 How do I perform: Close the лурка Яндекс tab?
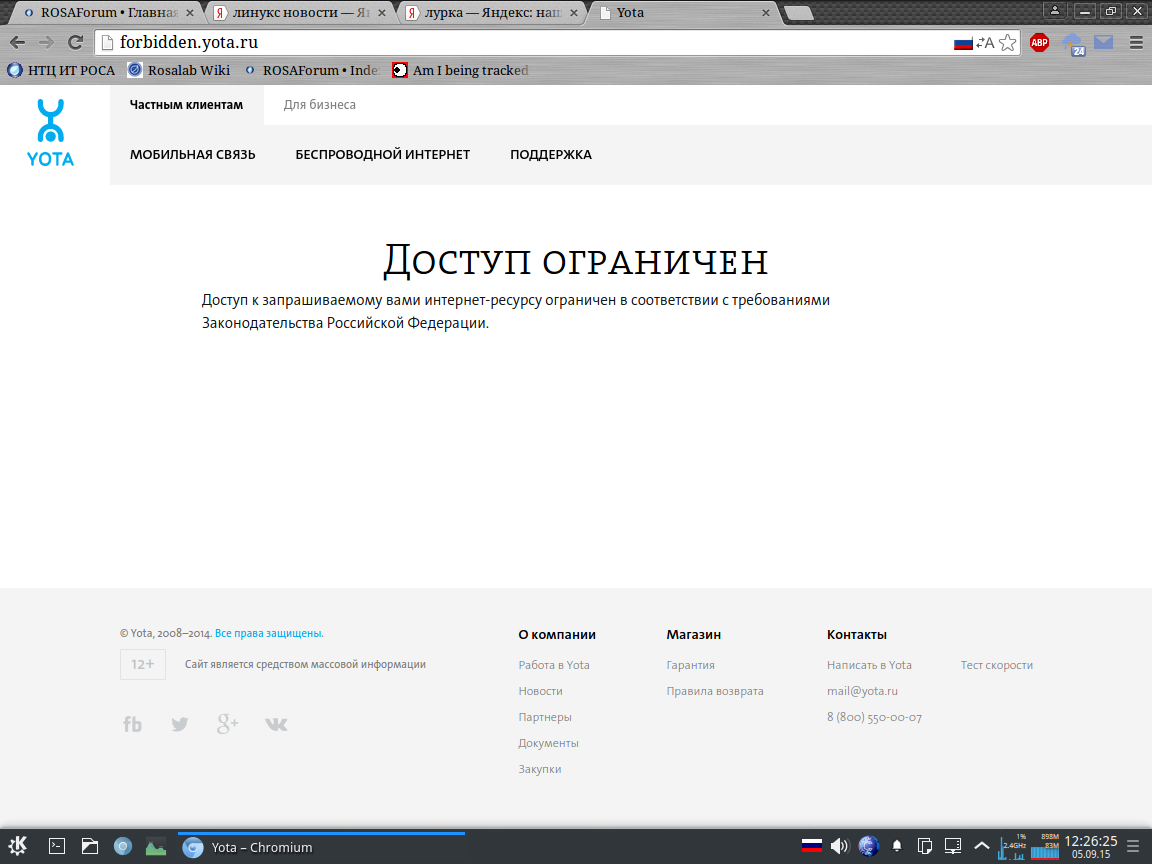pos(574,12)
